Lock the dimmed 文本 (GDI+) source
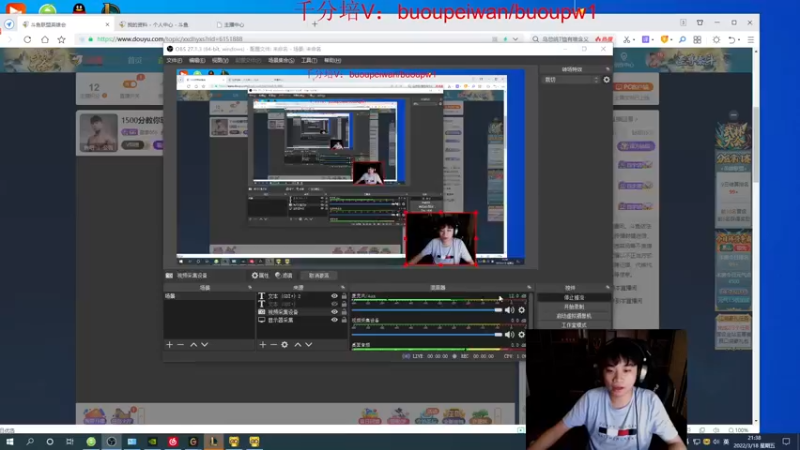Image resolution: width=800 pixels, height=450 pixels. 344,304
